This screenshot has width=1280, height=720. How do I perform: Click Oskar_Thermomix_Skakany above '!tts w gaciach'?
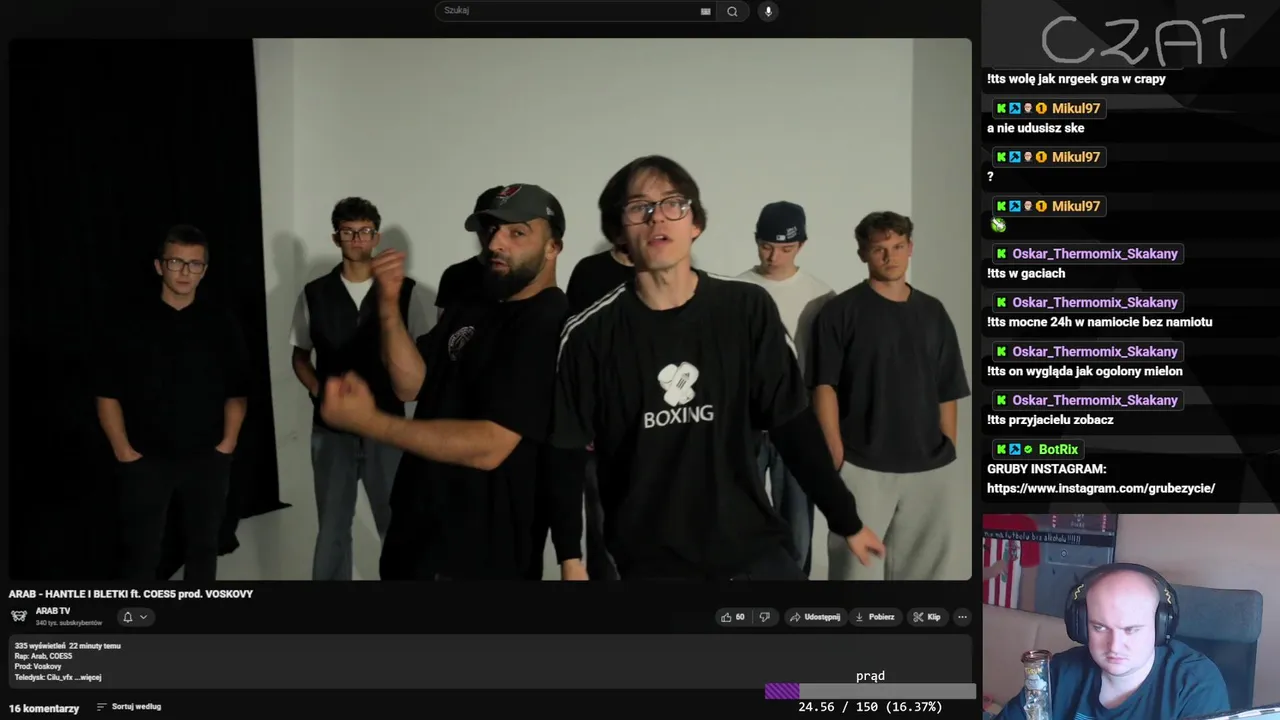[1095, 254]
